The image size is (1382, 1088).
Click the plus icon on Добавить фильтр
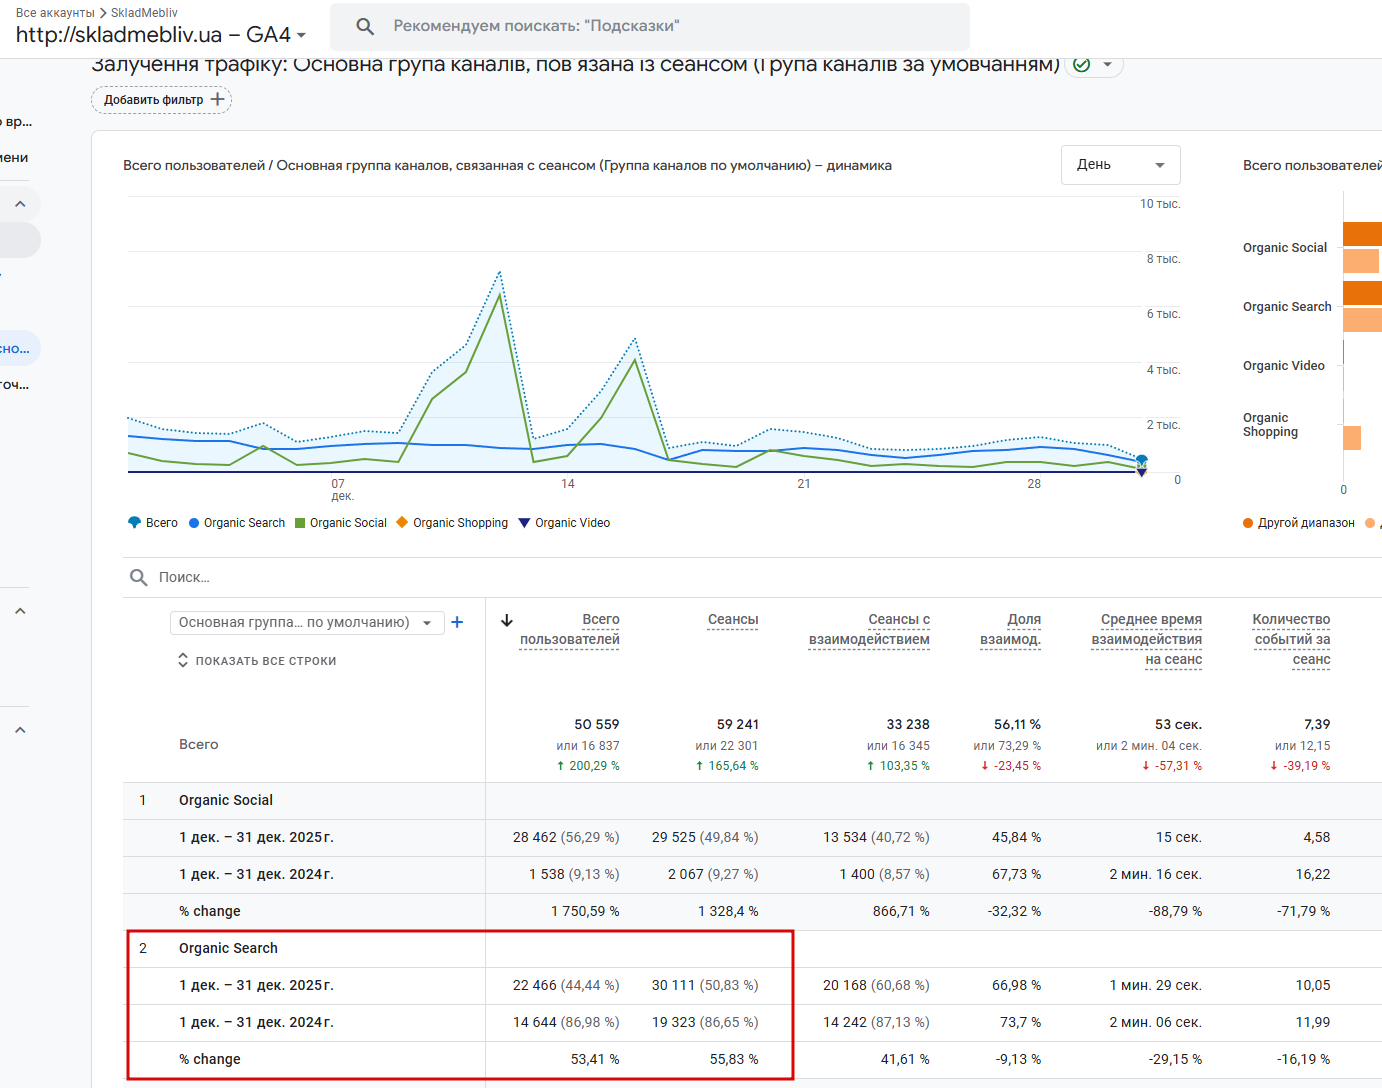pyautogui.click(x=218, y=99)
